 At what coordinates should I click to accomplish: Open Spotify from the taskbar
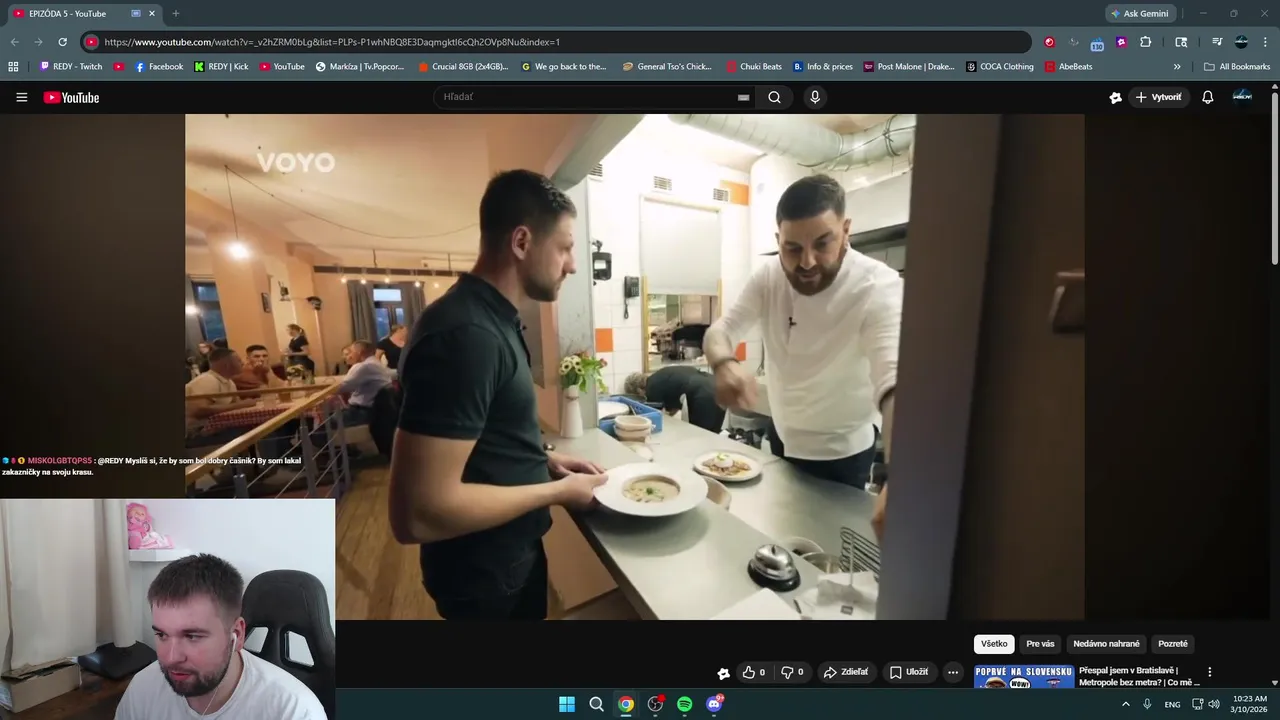tap(684, 704)
